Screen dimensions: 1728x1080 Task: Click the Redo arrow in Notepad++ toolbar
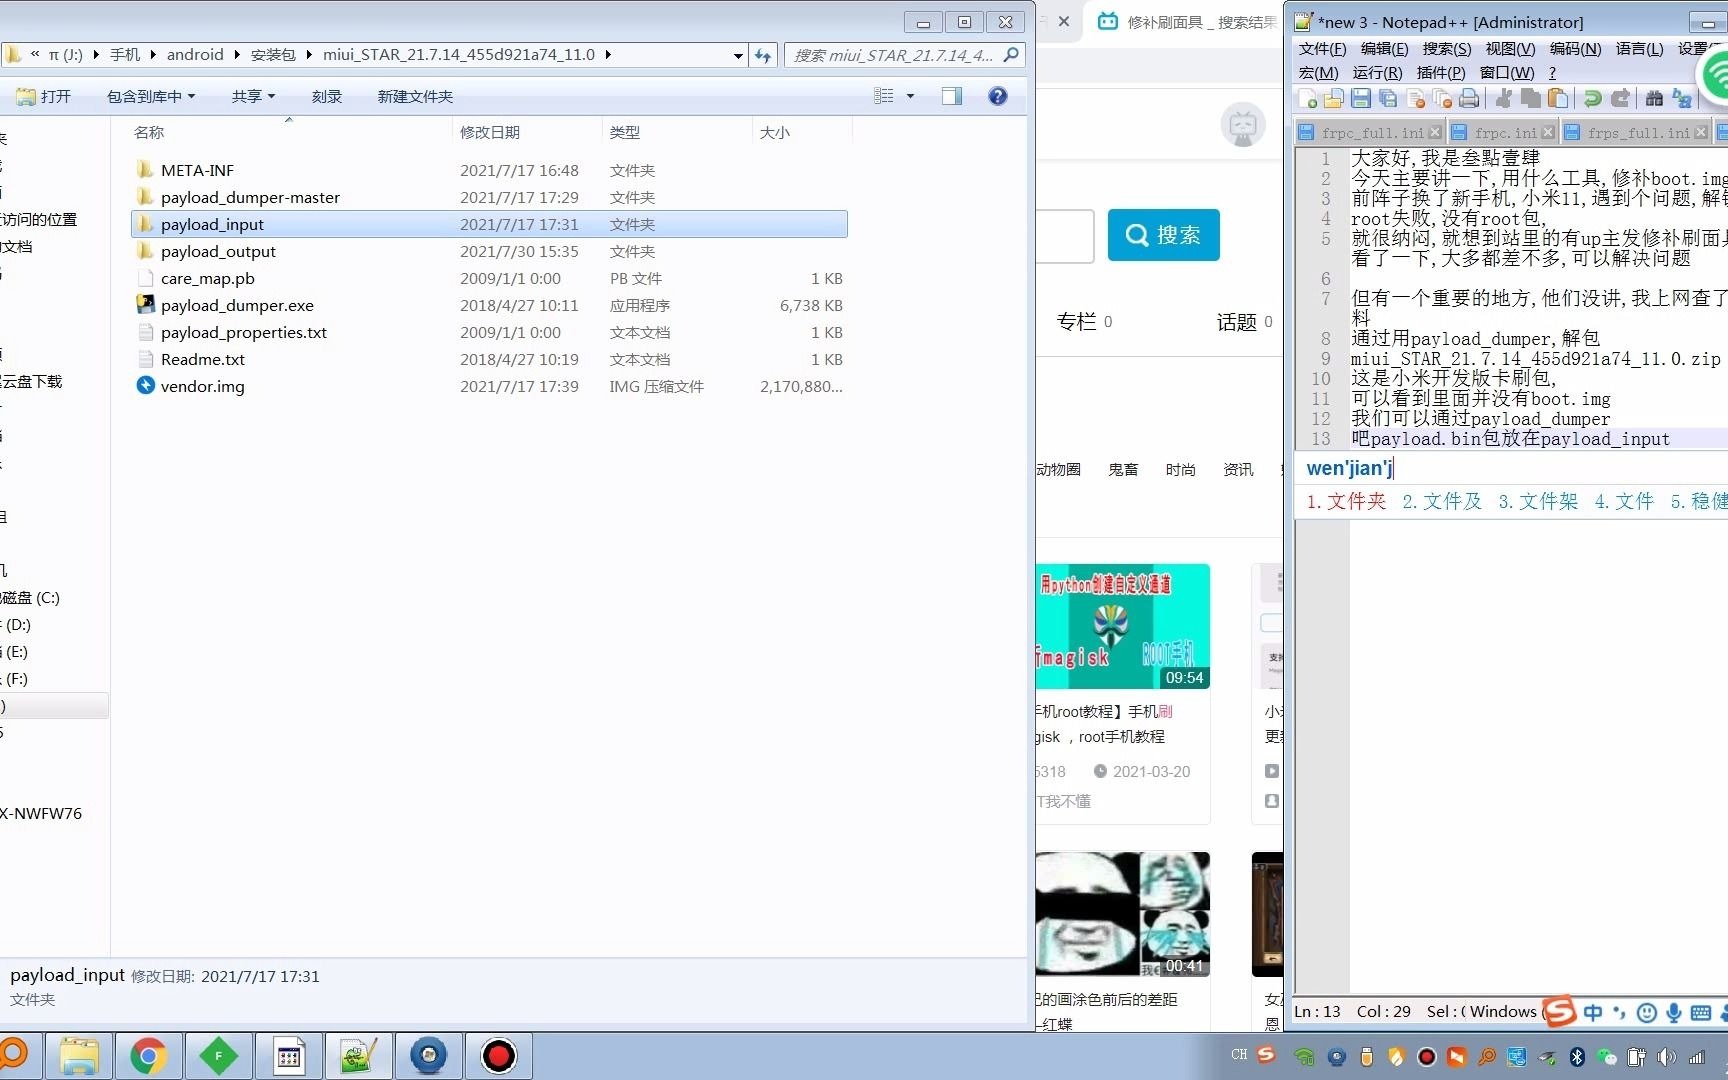pos(1620,98)
